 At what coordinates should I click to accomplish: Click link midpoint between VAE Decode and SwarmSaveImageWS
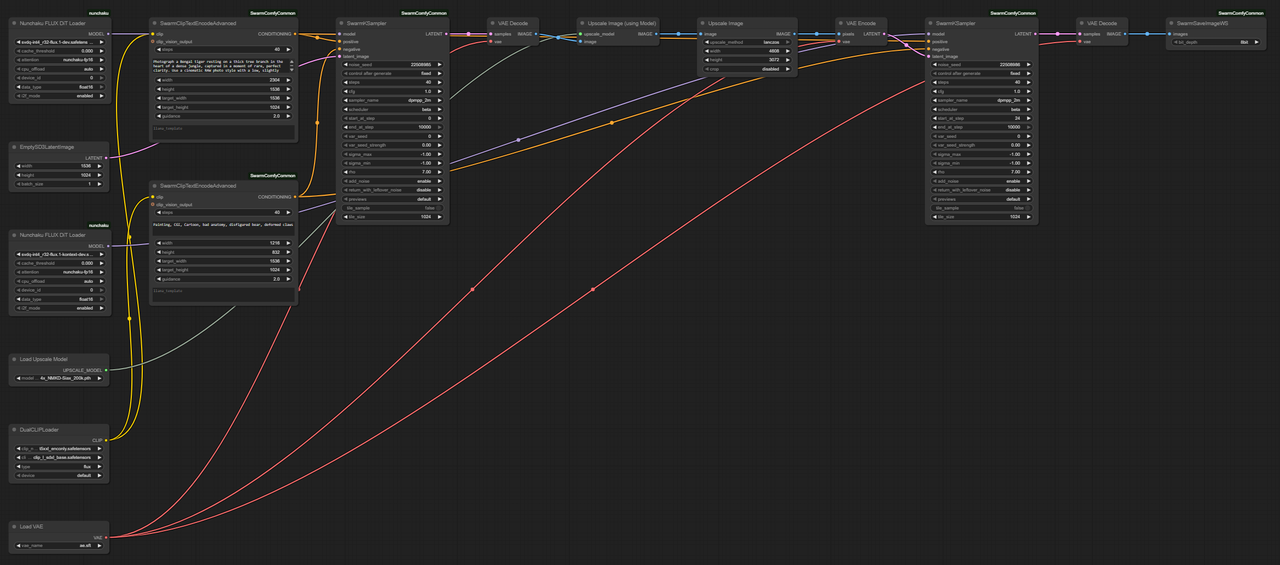pos(1145,34)
